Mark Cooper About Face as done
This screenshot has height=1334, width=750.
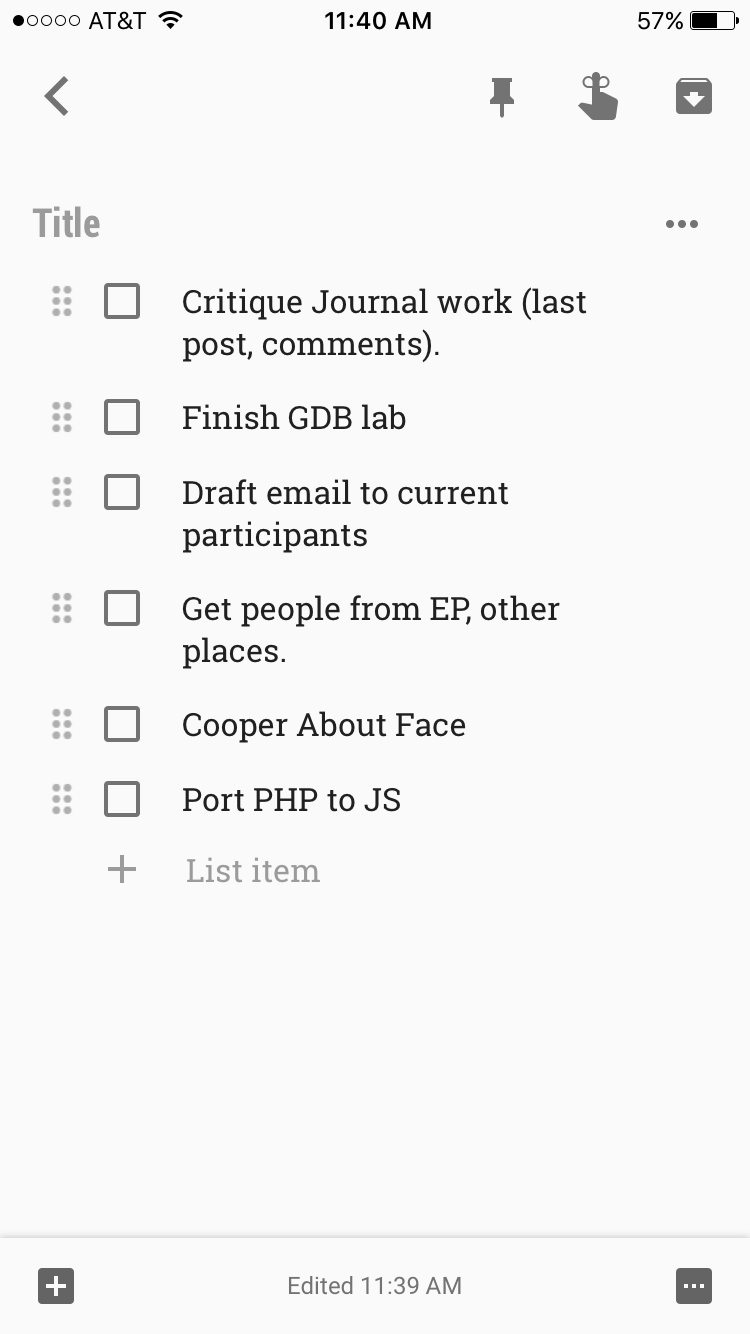122,724
